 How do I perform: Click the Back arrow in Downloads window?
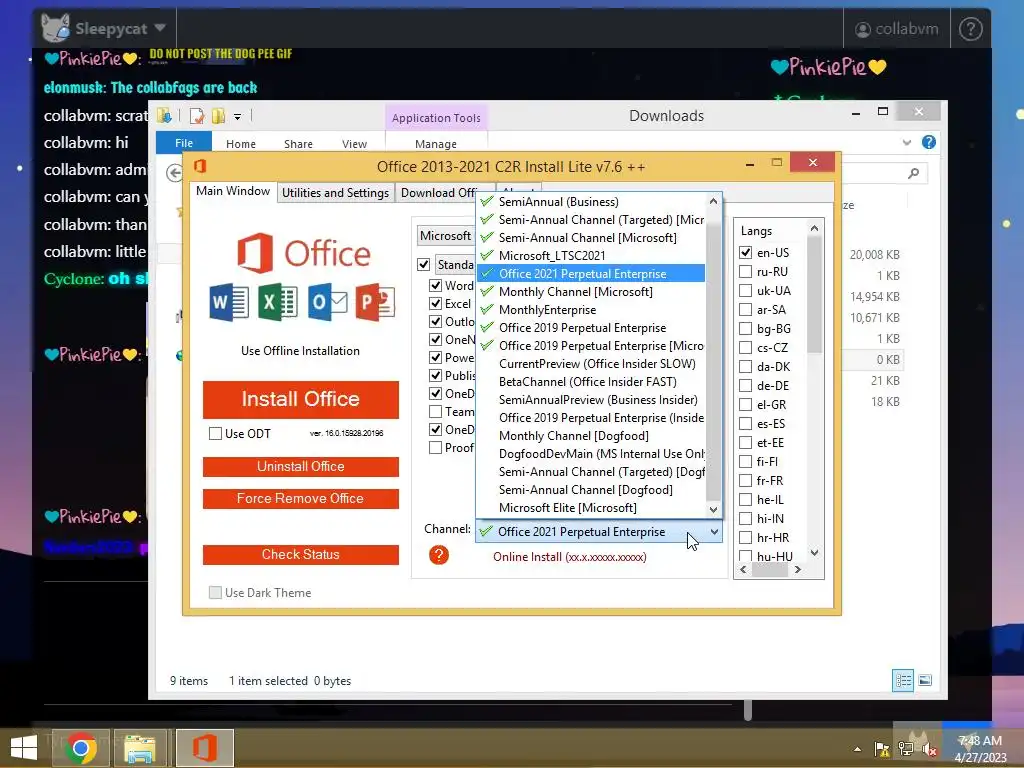174,173
